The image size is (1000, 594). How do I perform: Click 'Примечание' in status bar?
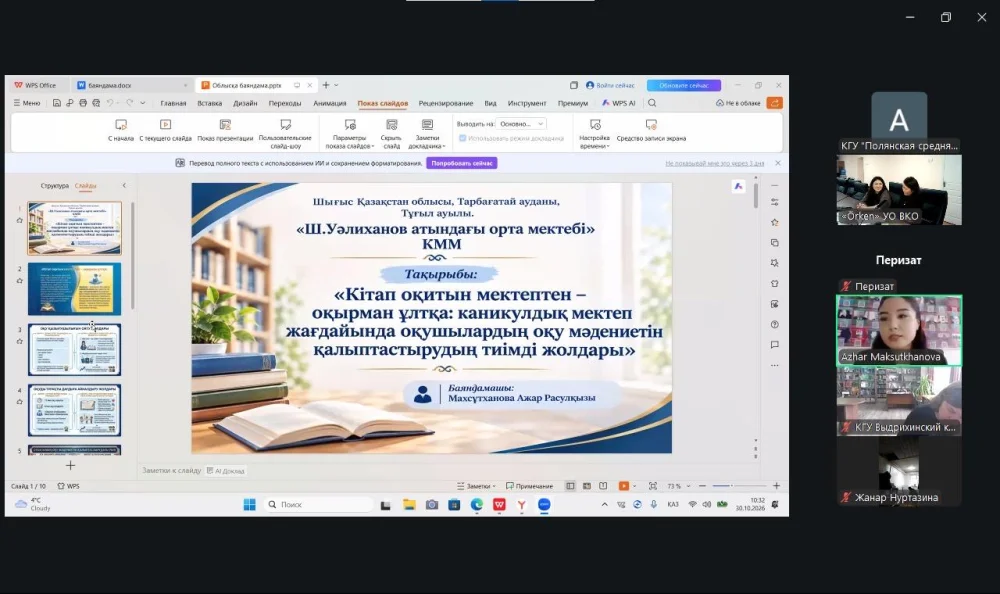tap(529, 486)
